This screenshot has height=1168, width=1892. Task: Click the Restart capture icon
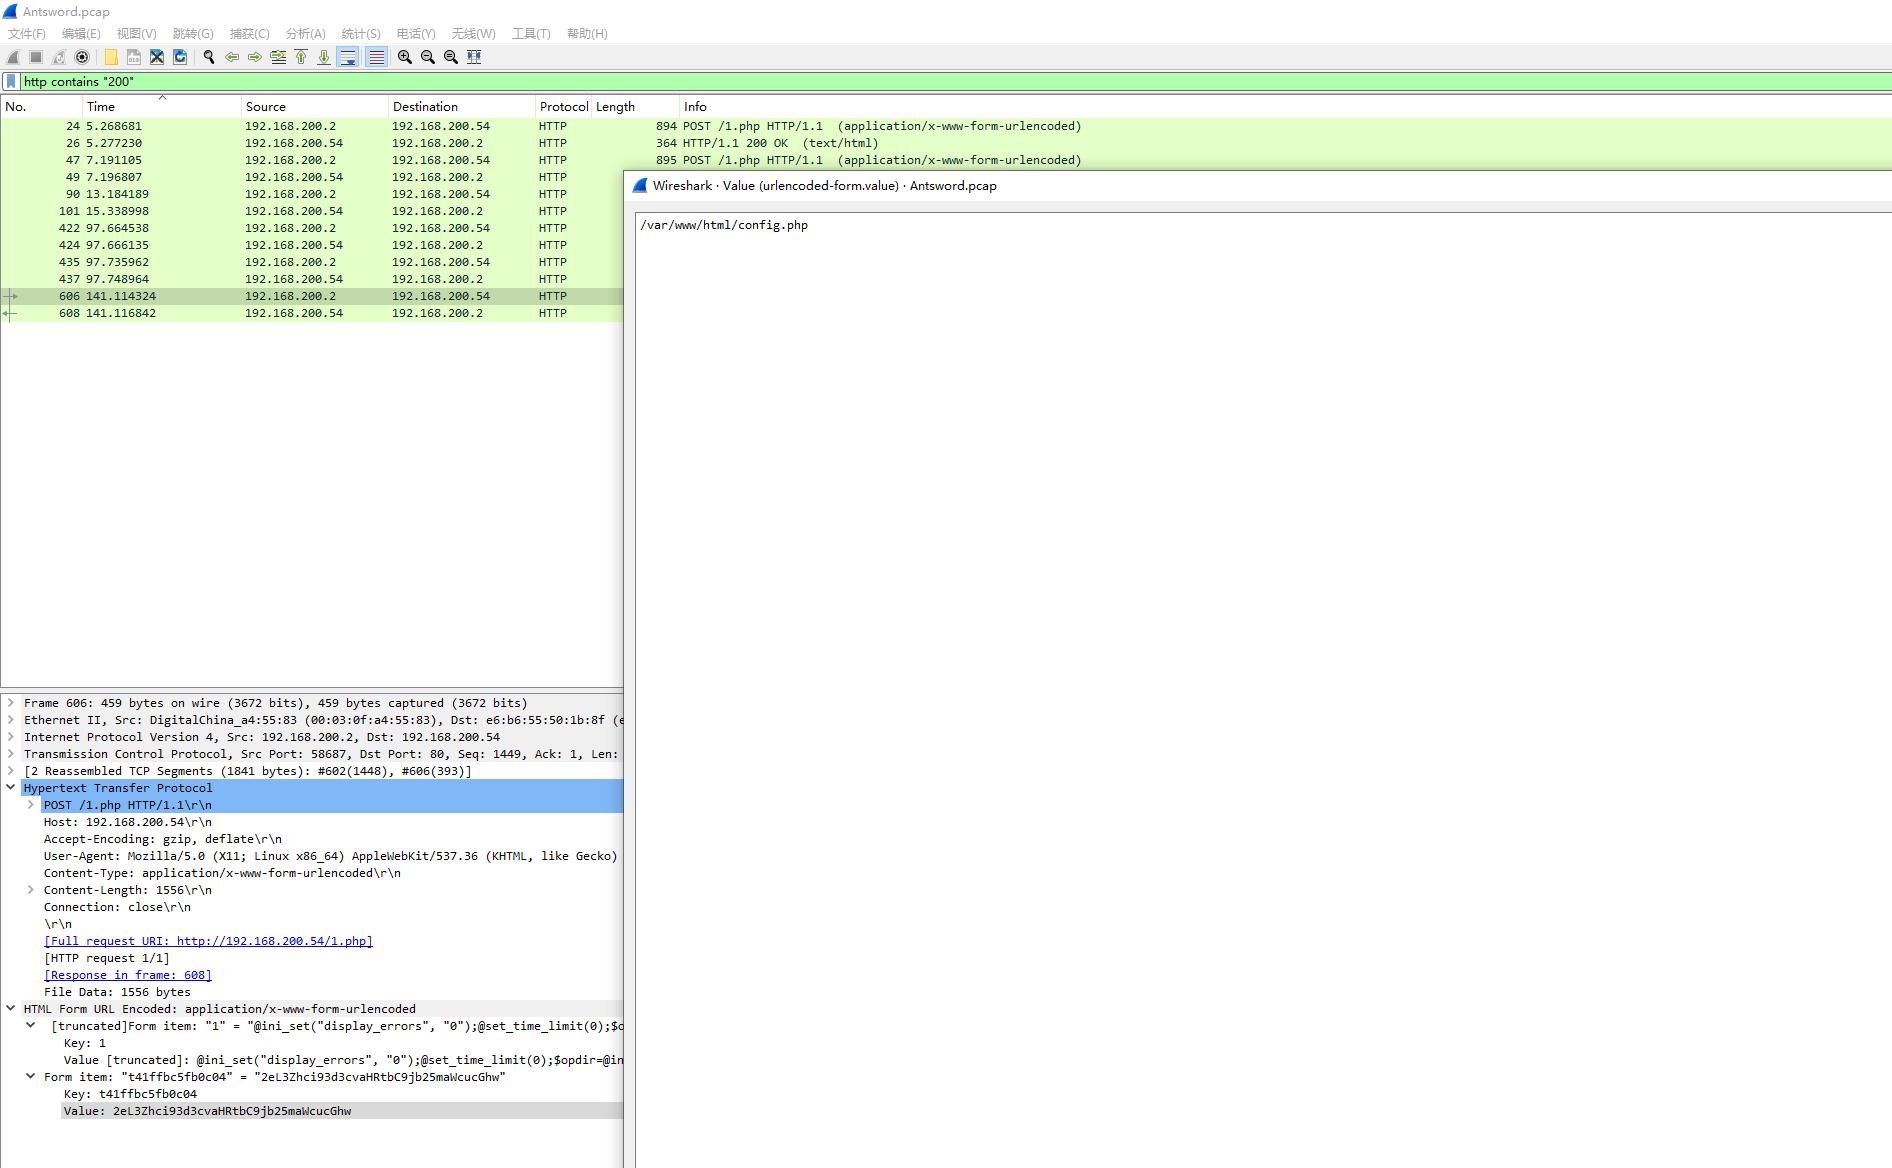(59, 57)
